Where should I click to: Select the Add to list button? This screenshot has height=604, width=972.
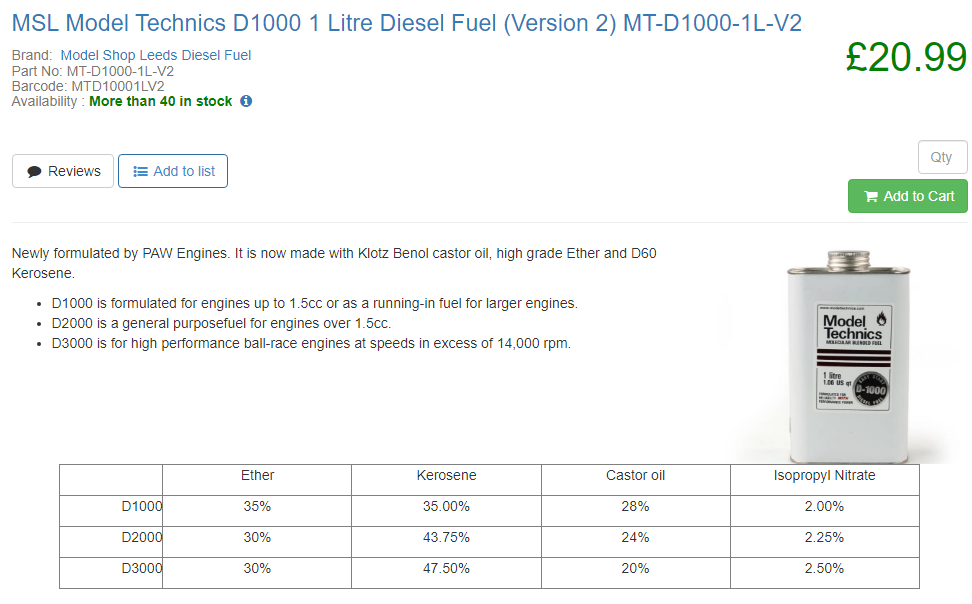[x=172, y=171]
